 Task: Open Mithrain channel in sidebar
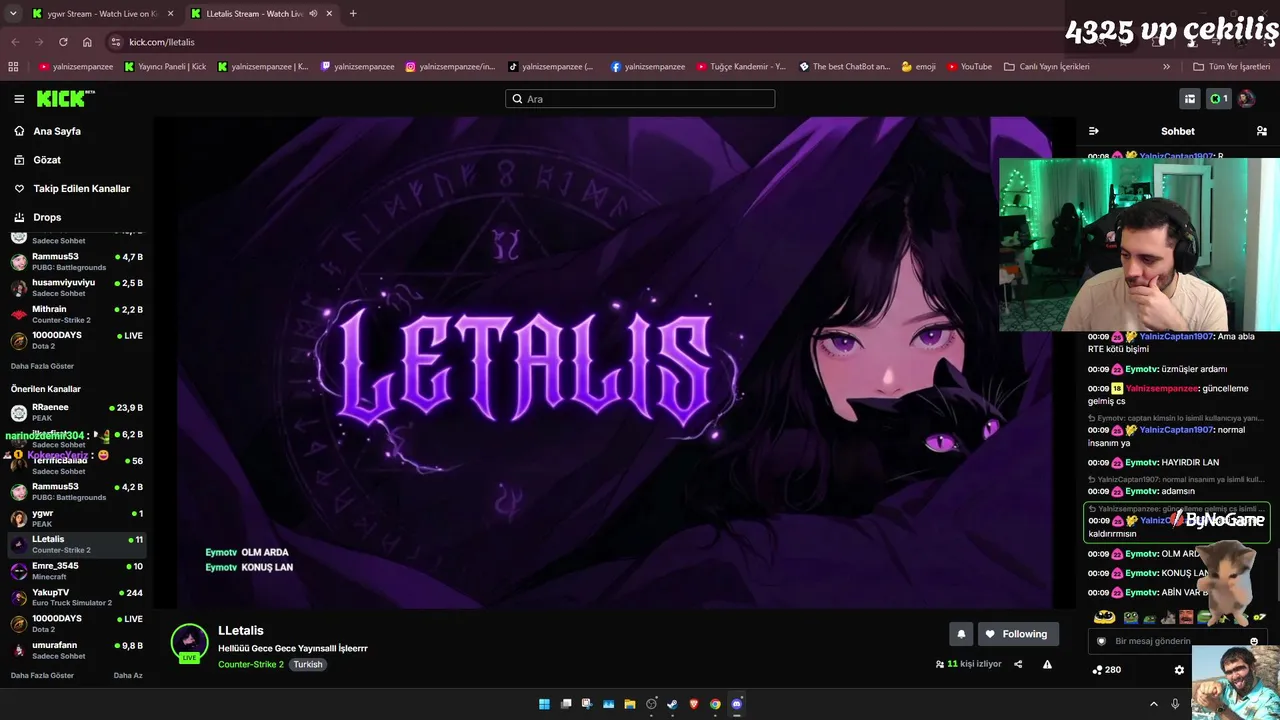pyautogui.click(x=77, y=314)
